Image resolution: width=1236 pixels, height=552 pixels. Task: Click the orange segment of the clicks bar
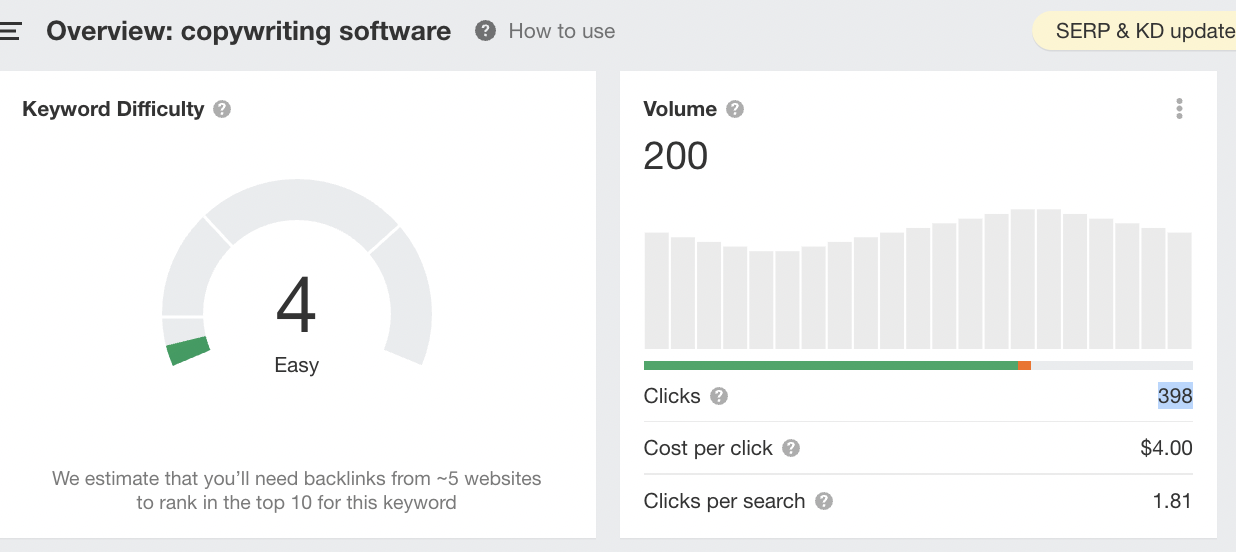coord(1024,365)
